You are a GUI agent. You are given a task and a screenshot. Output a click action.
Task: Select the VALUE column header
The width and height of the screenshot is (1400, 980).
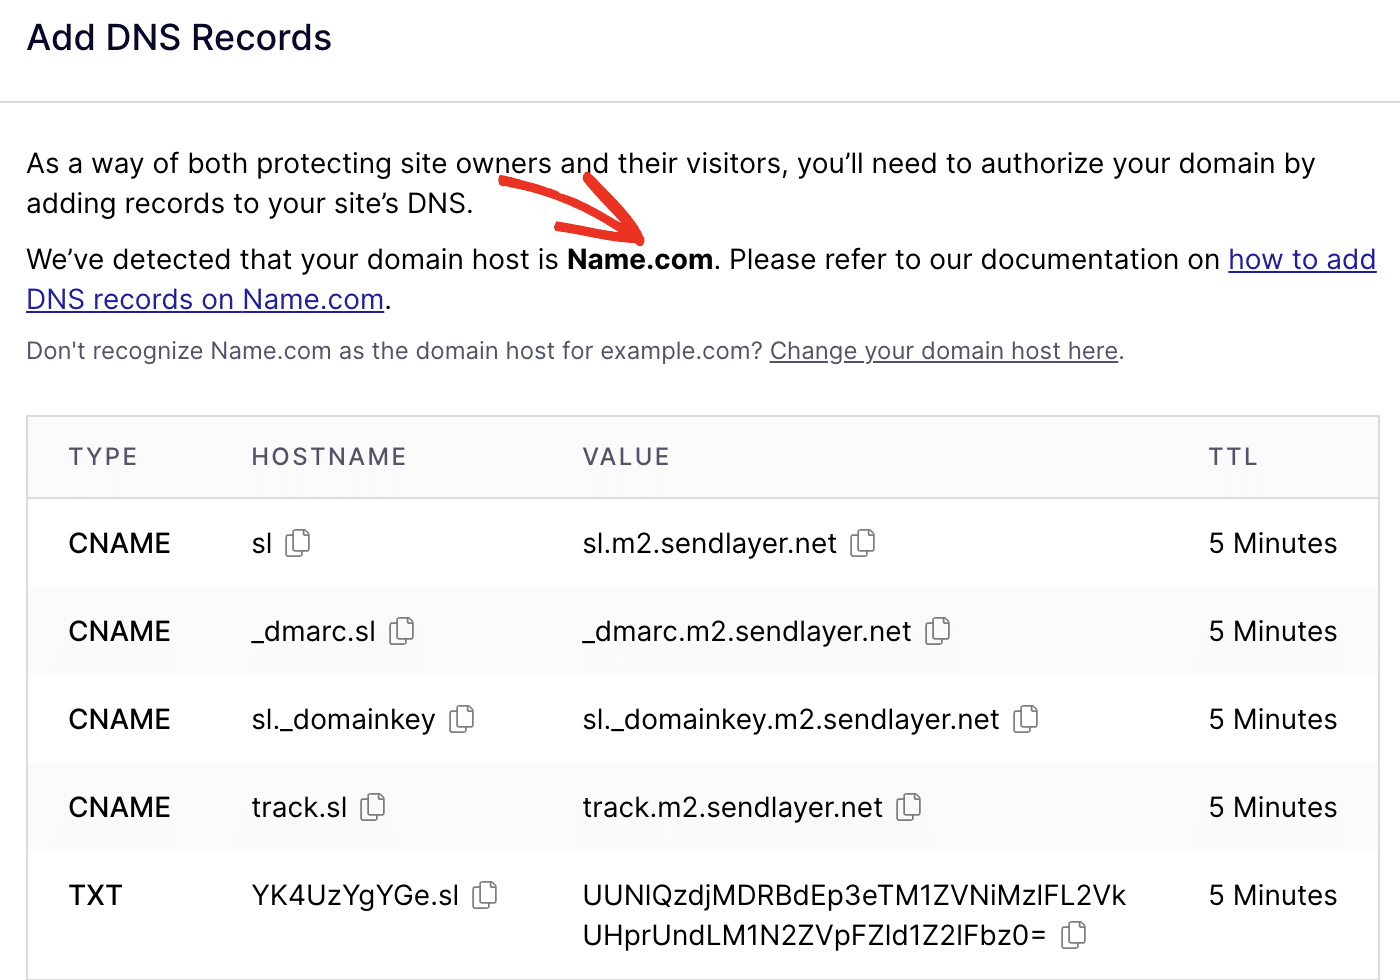(626, 456)
